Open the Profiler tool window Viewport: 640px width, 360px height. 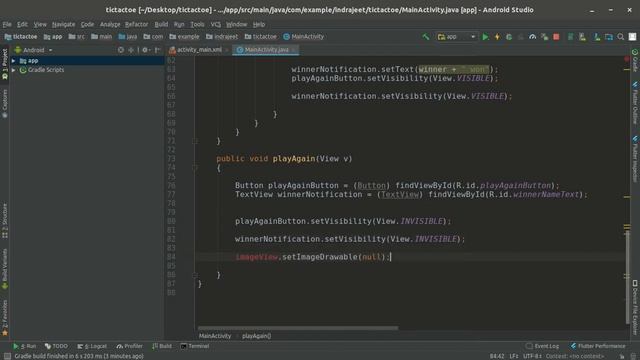point(129,346)
